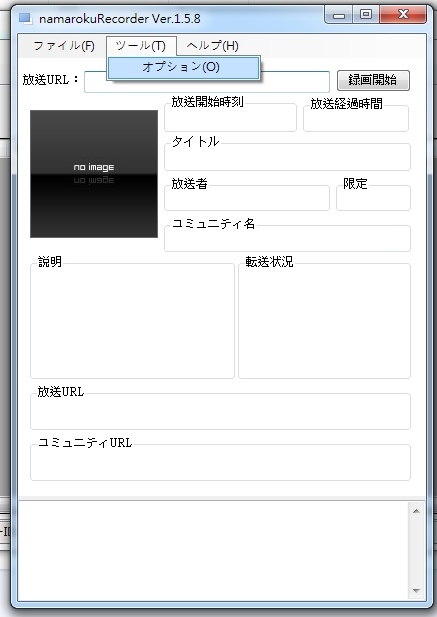Click the 録画開始 button

tap(373, 80)
